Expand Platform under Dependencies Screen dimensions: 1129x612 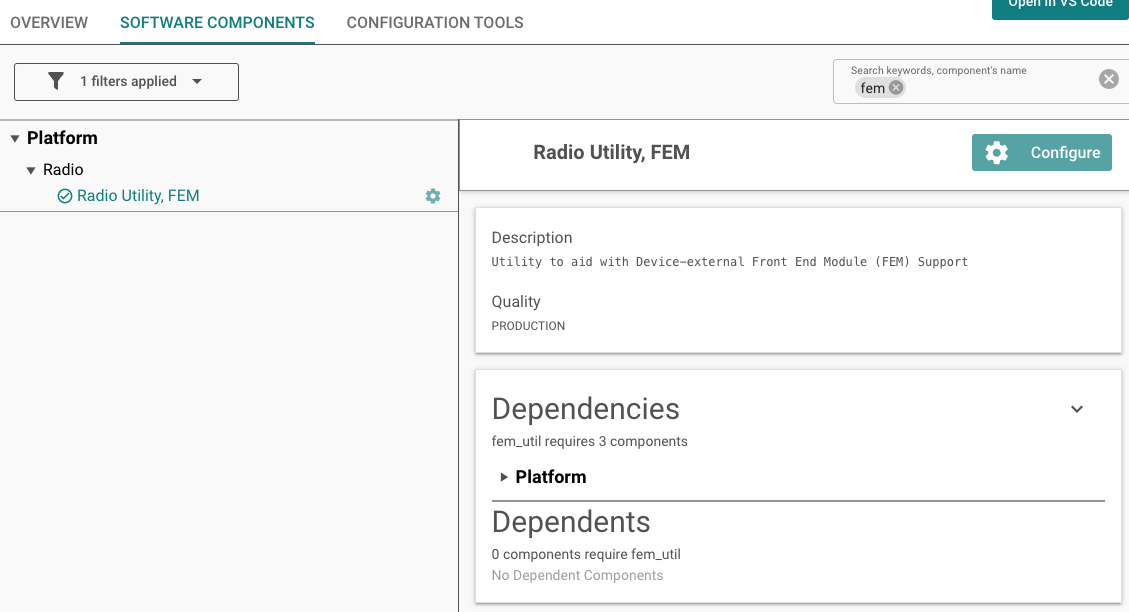pos(504,477)
